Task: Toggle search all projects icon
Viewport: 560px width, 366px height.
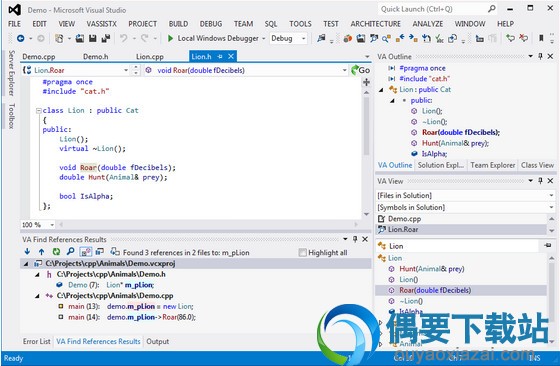Action: click(100, 252)
